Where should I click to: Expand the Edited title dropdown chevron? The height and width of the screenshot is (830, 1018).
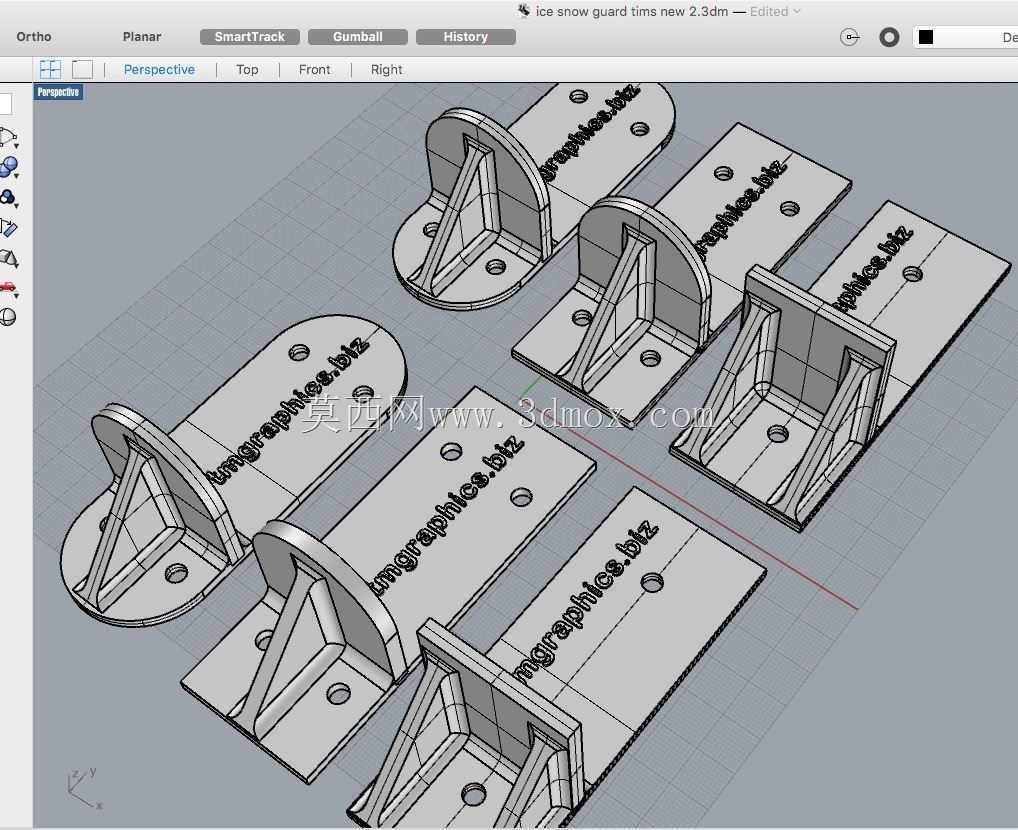(797, 11)
